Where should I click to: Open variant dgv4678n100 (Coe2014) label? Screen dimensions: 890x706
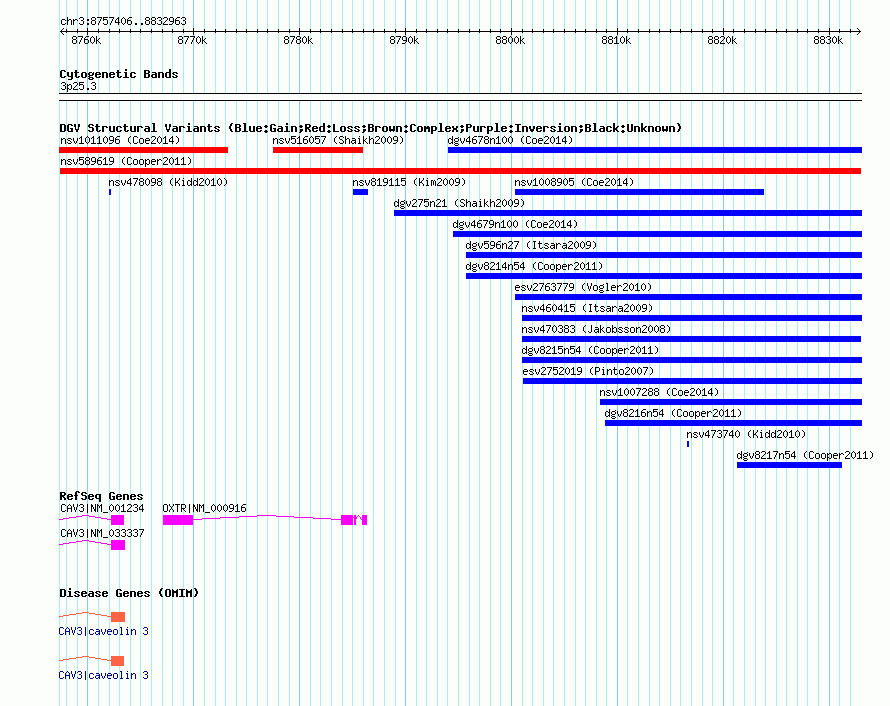[510, 140]
